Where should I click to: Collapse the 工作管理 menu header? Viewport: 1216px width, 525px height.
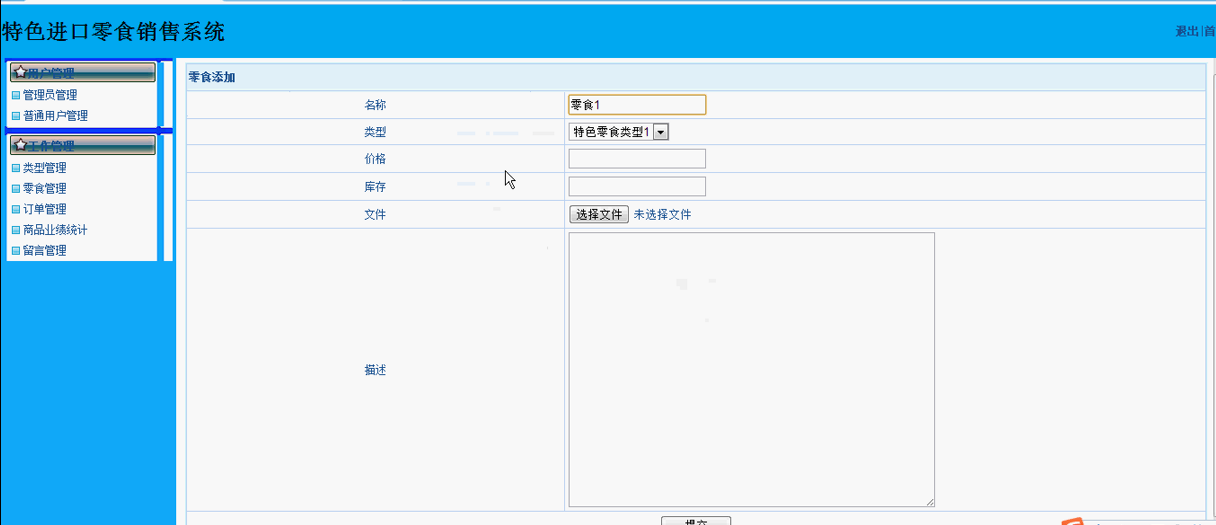click(x=83, y=145)
